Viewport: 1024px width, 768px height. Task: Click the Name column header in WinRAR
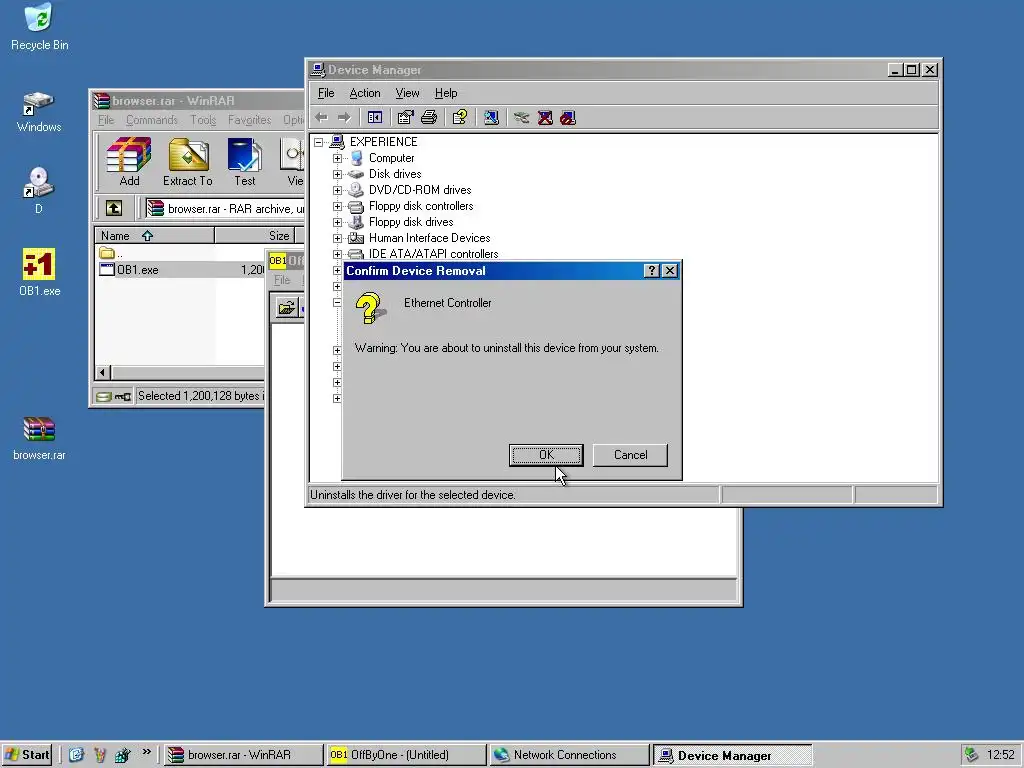tap(155, 236)
